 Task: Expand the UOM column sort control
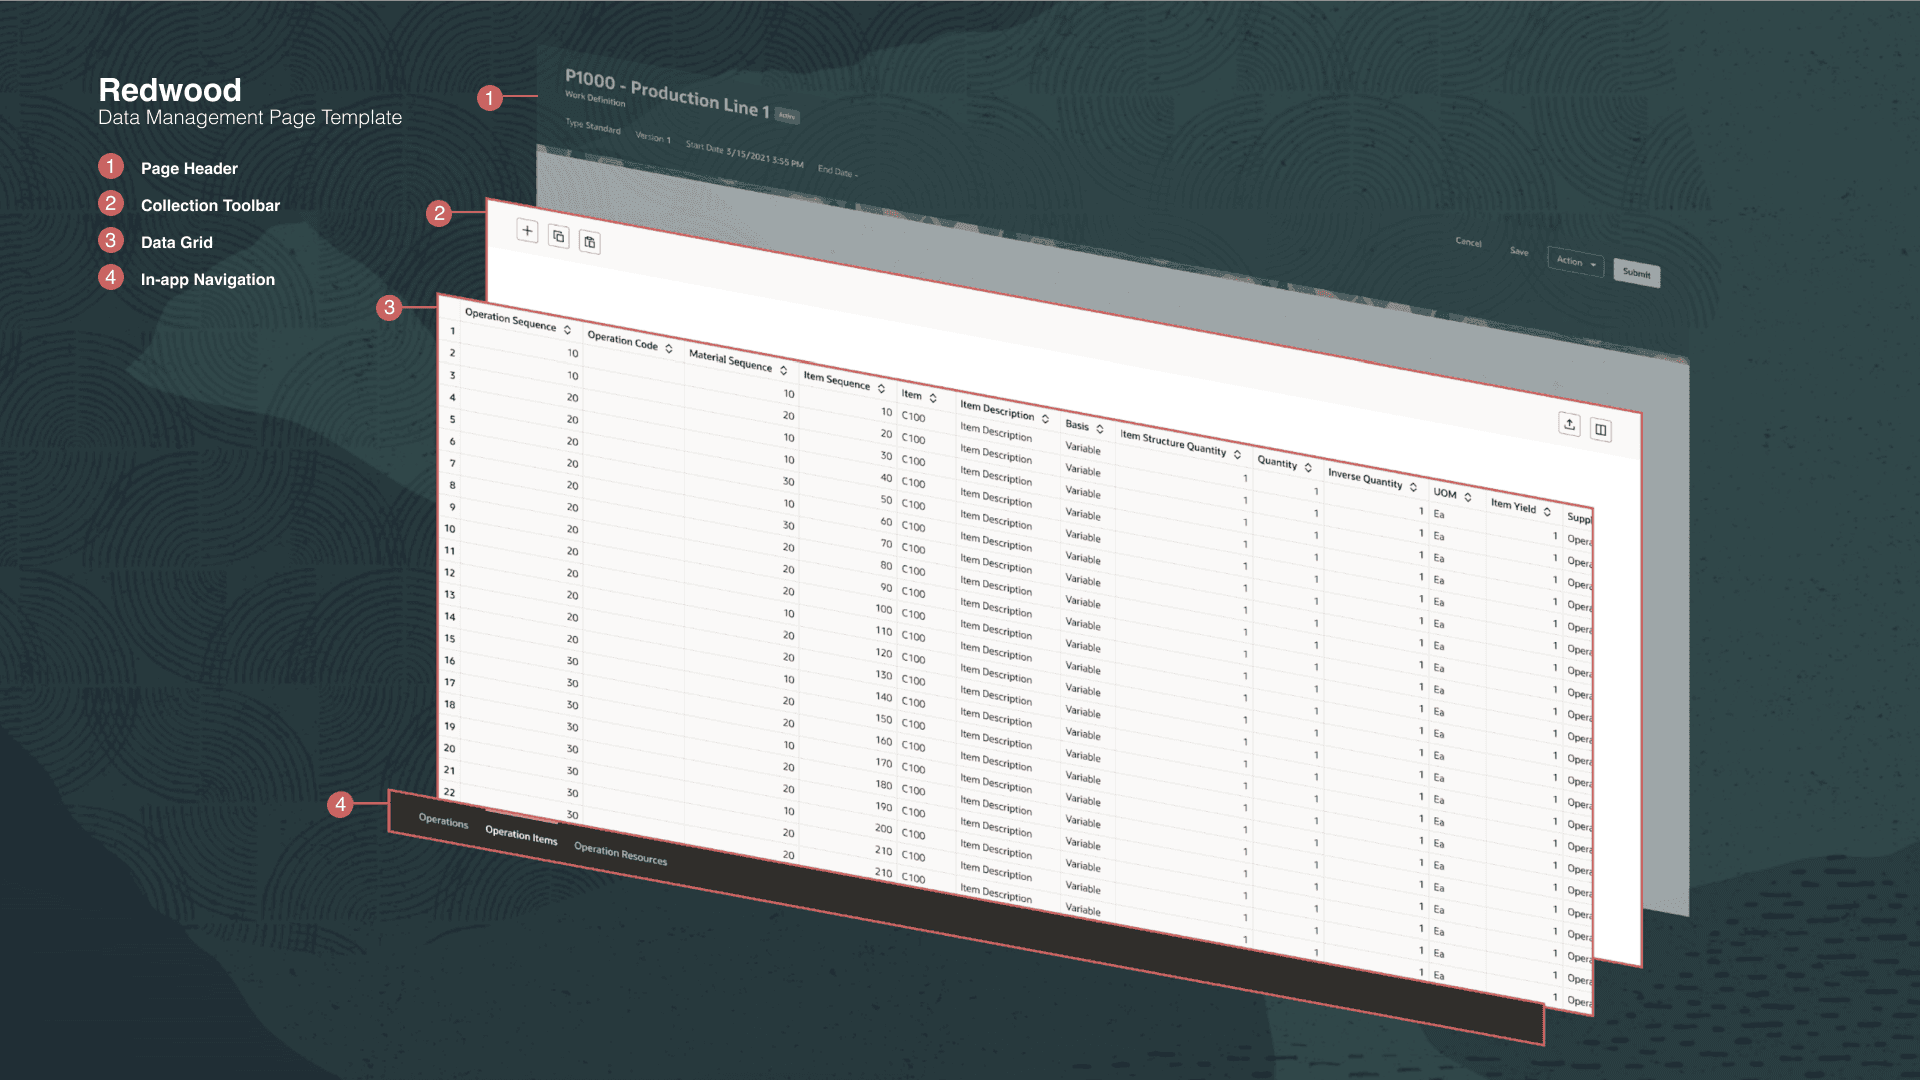pyautogui.click(x=1468, y=497)
